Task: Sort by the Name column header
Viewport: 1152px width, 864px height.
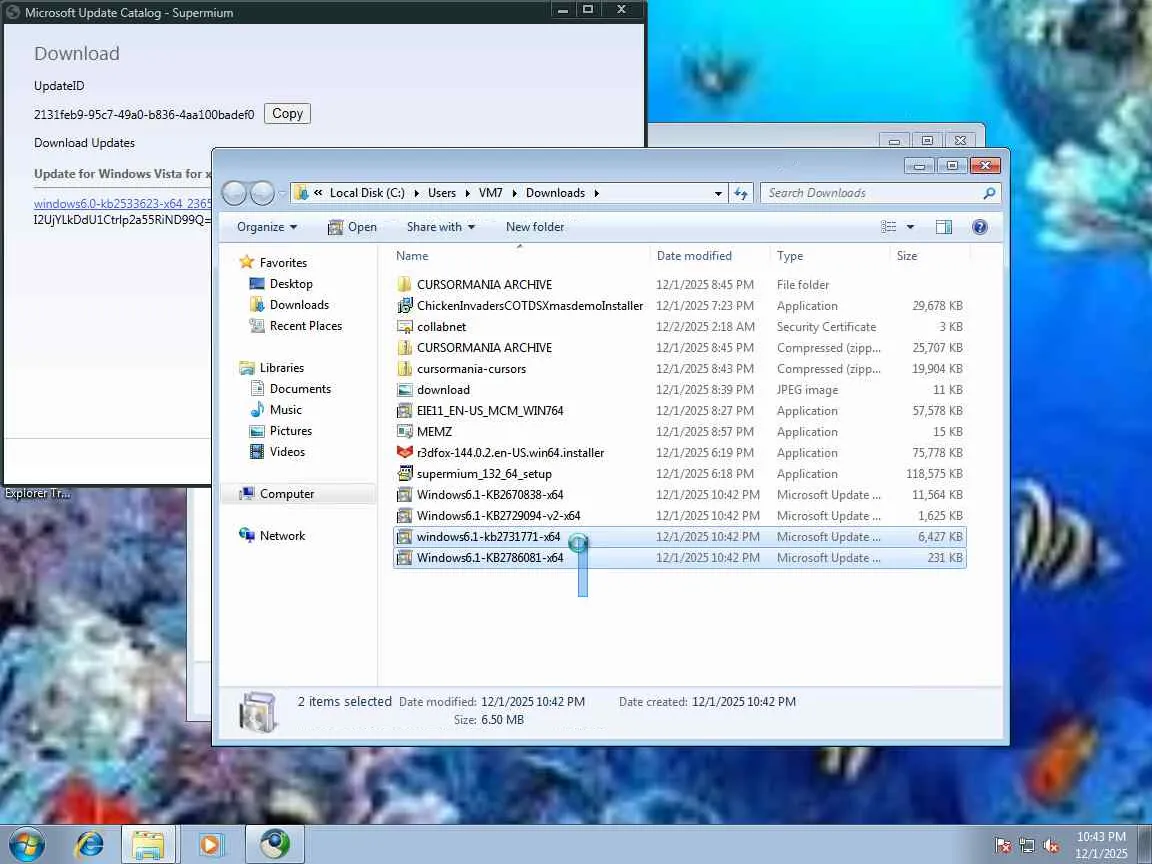Action: [x=412, y=256]
